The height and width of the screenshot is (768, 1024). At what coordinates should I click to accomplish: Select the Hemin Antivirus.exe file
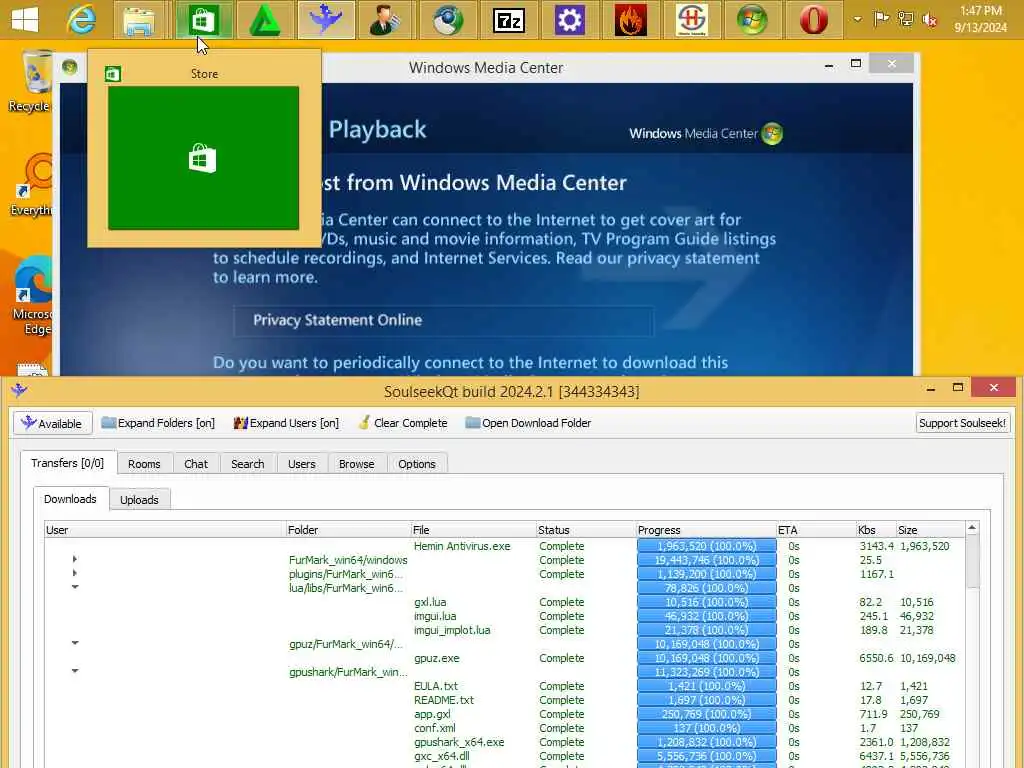coord(462,546)
